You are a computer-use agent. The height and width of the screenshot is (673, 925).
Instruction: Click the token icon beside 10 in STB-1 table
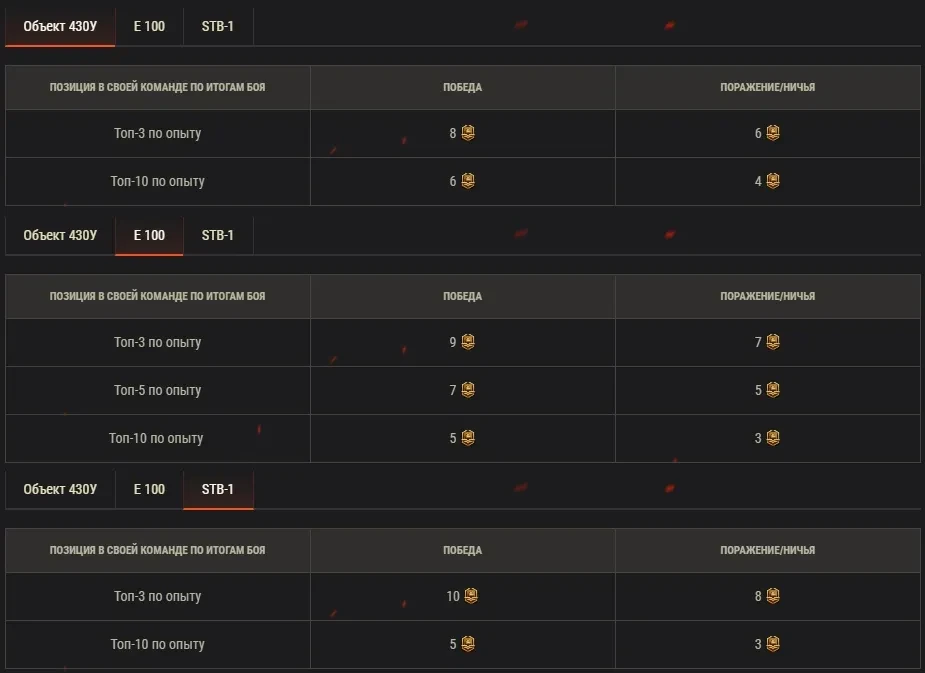coord(471,596)
